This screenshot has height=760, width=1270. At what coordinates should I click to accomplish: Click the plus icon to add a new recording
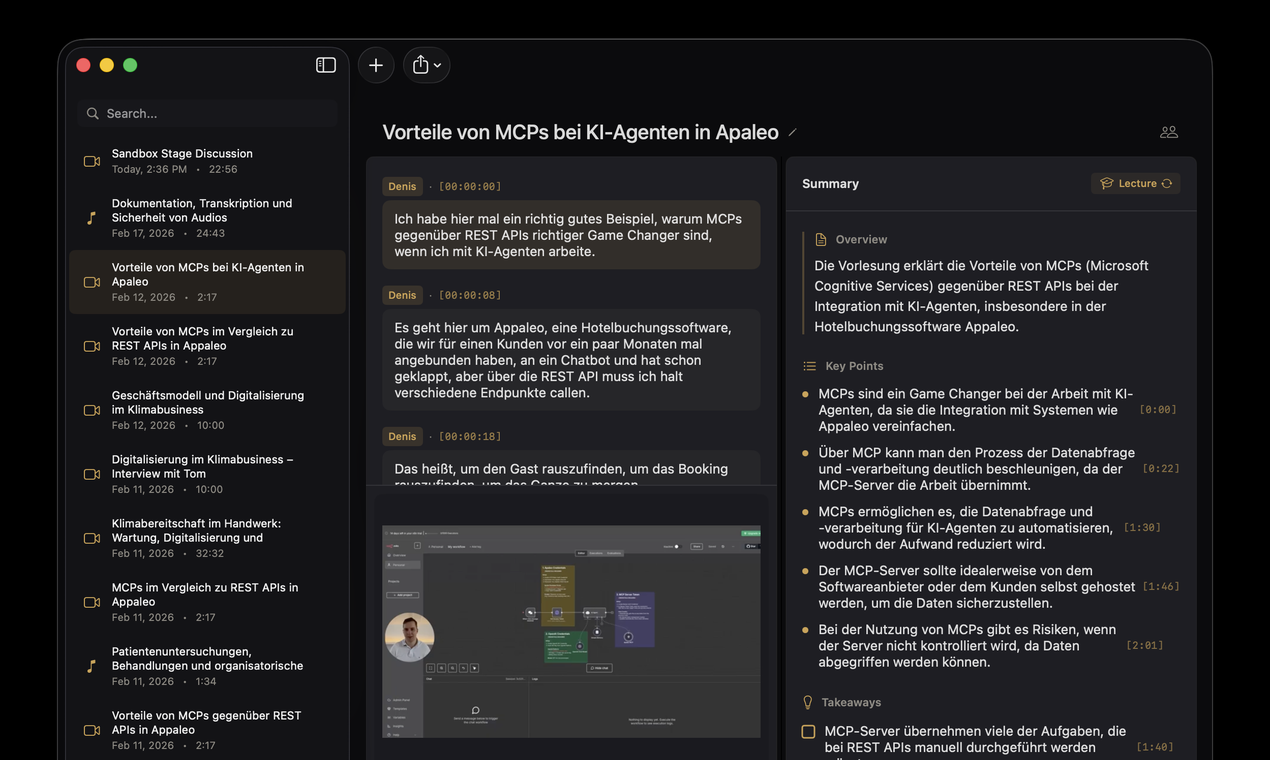pyautogui.click(x=376, y=64)
